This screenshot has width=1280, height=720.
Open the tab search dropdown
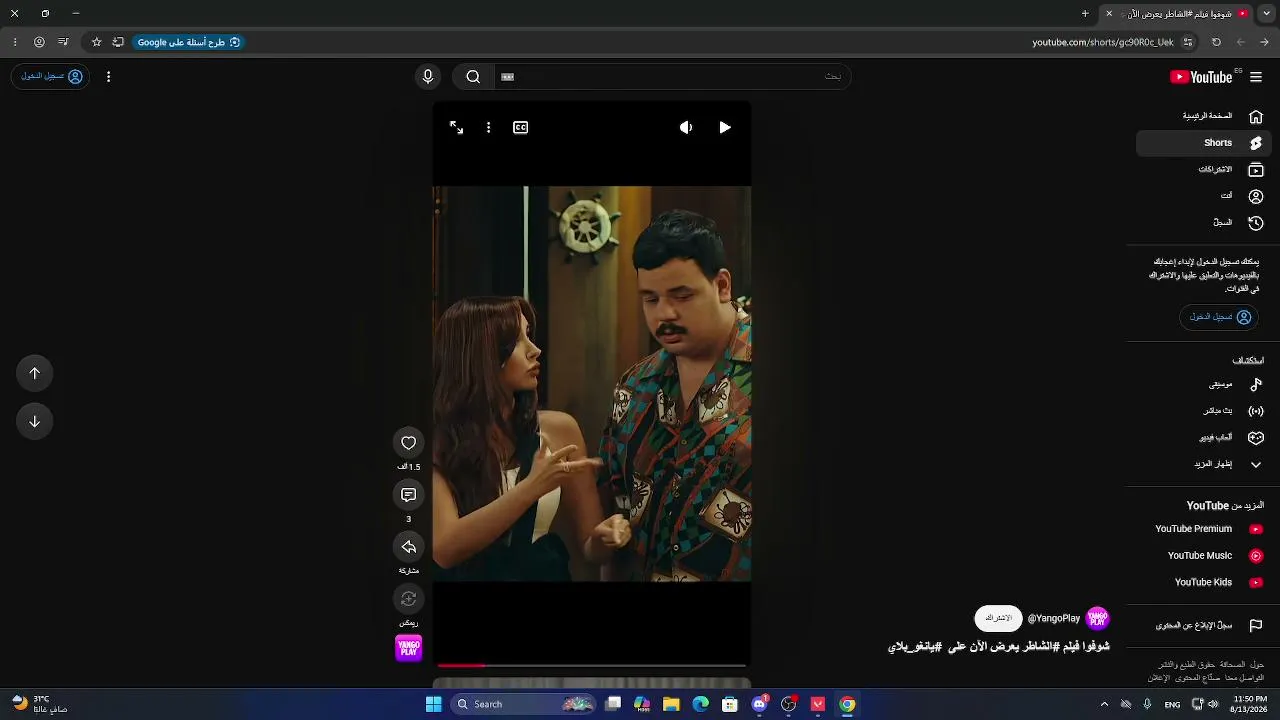tap(1266, 14)
